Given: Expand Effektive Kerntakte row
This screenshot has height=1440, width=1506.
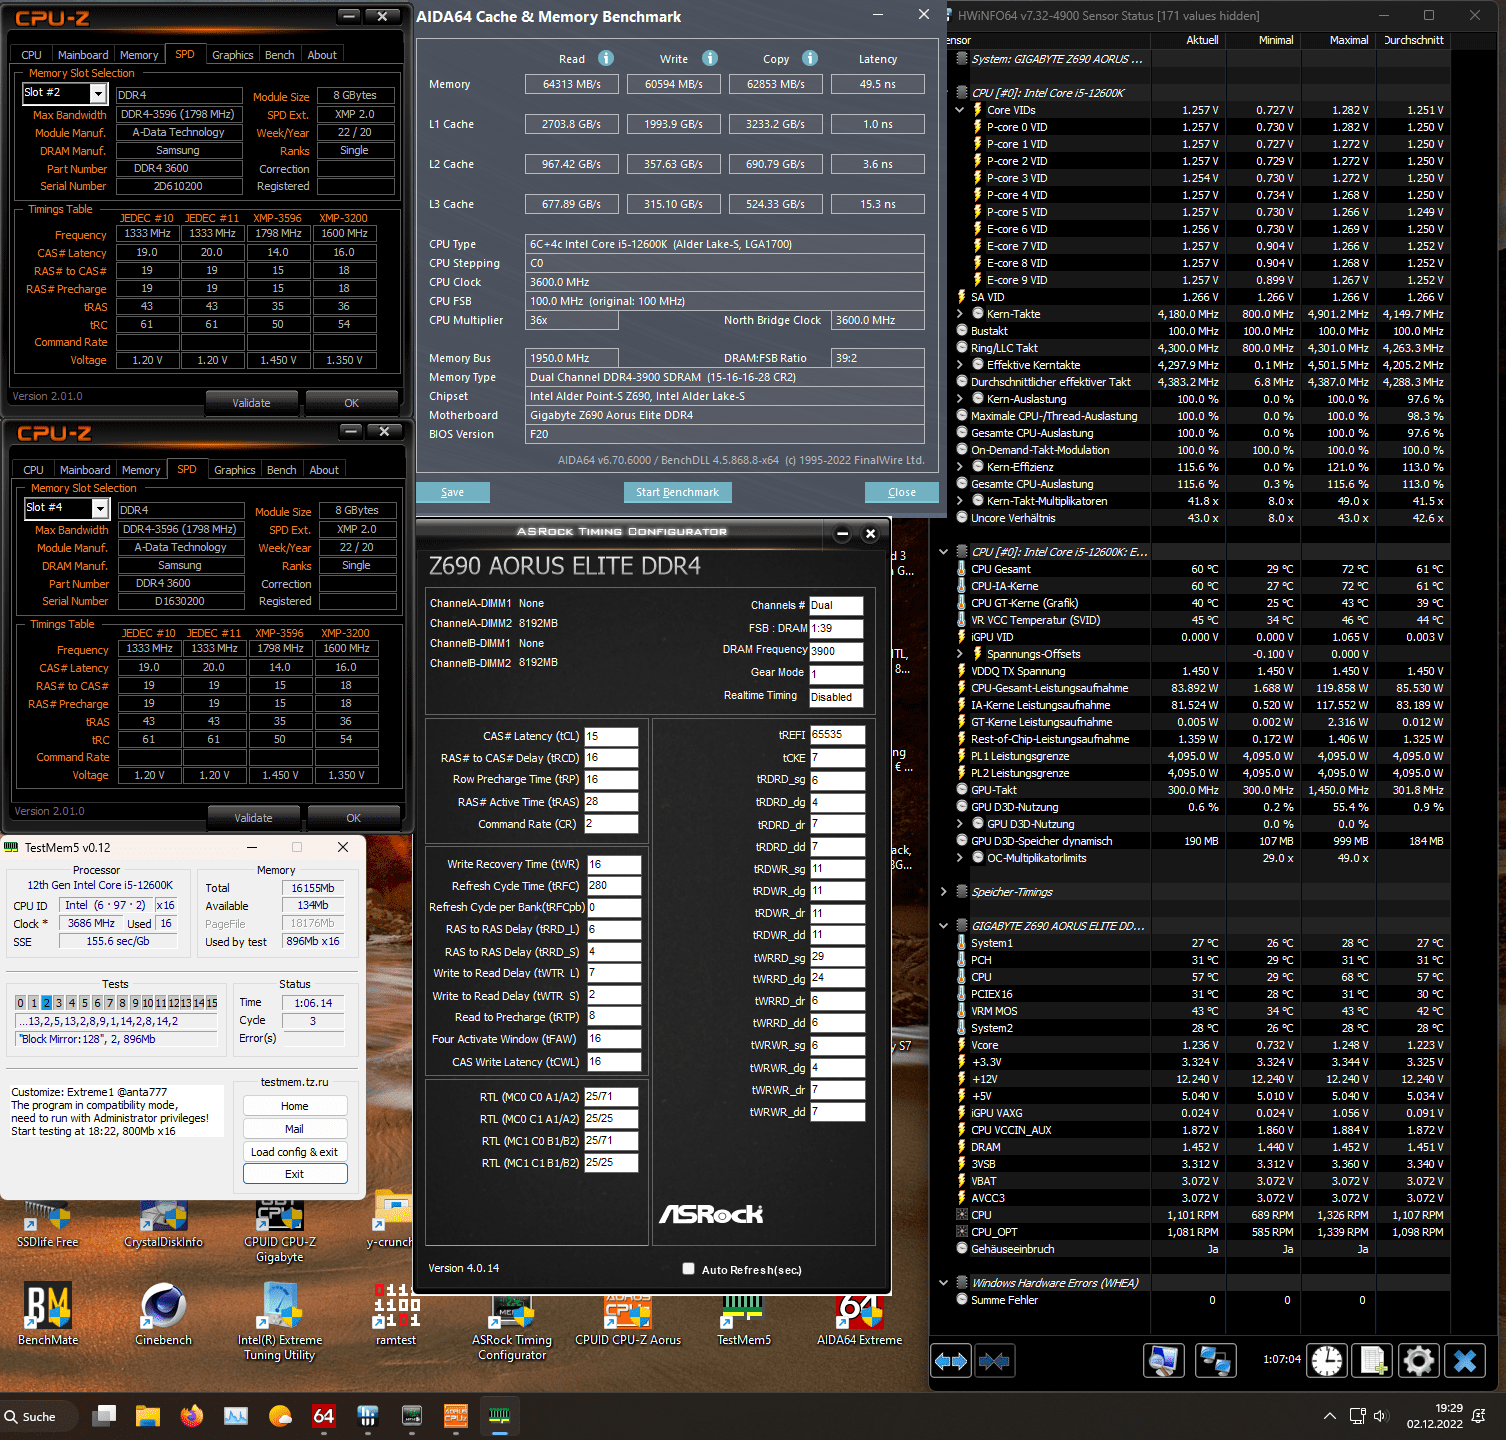Looking at the screenshot, I should (x=960, y=365).
